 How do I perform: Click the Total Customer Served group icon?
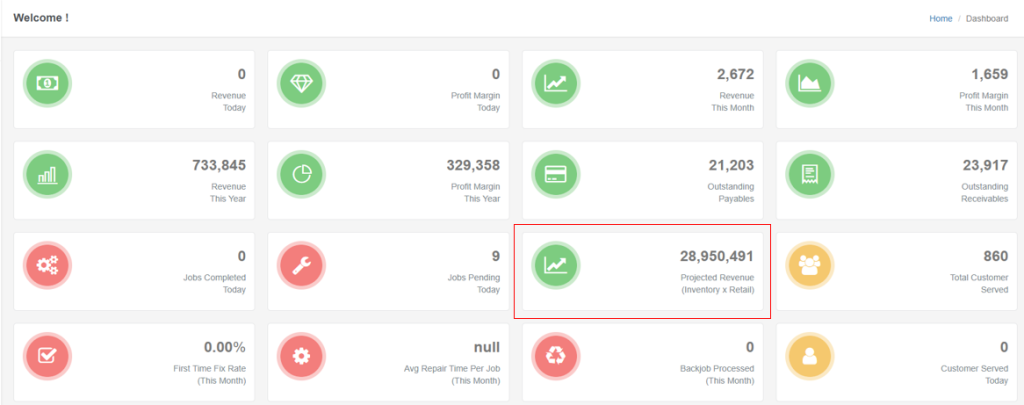[810, 265]
